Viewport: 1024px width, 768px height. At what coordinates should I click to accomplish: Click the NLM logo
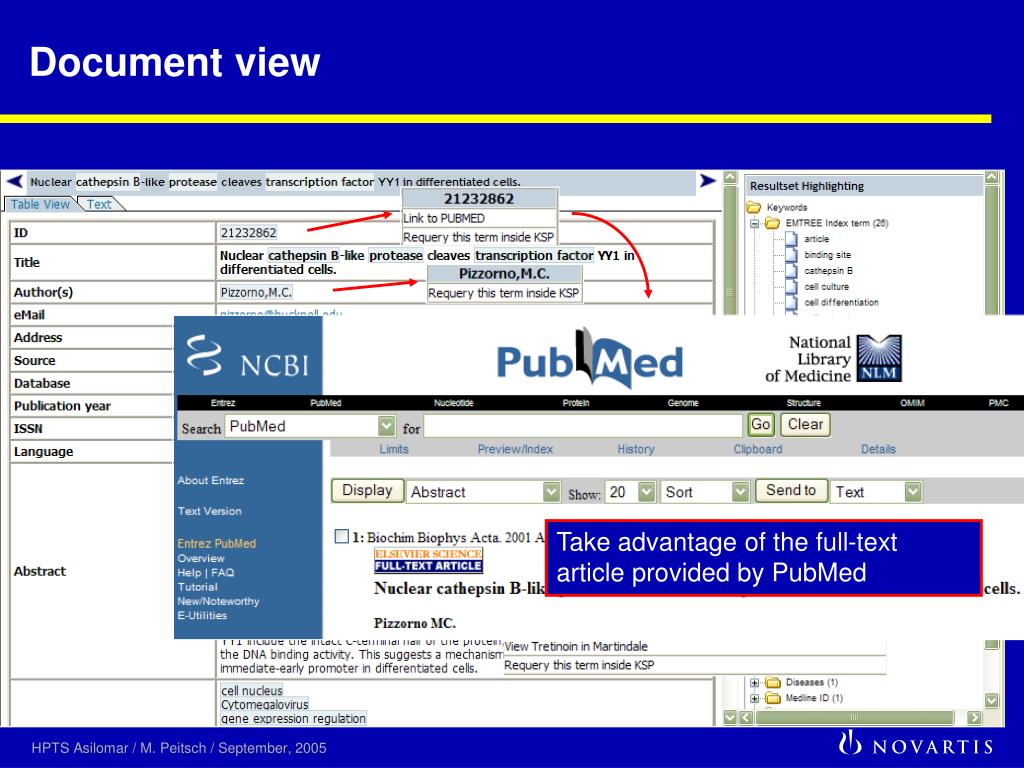click(x=879, y=358)
